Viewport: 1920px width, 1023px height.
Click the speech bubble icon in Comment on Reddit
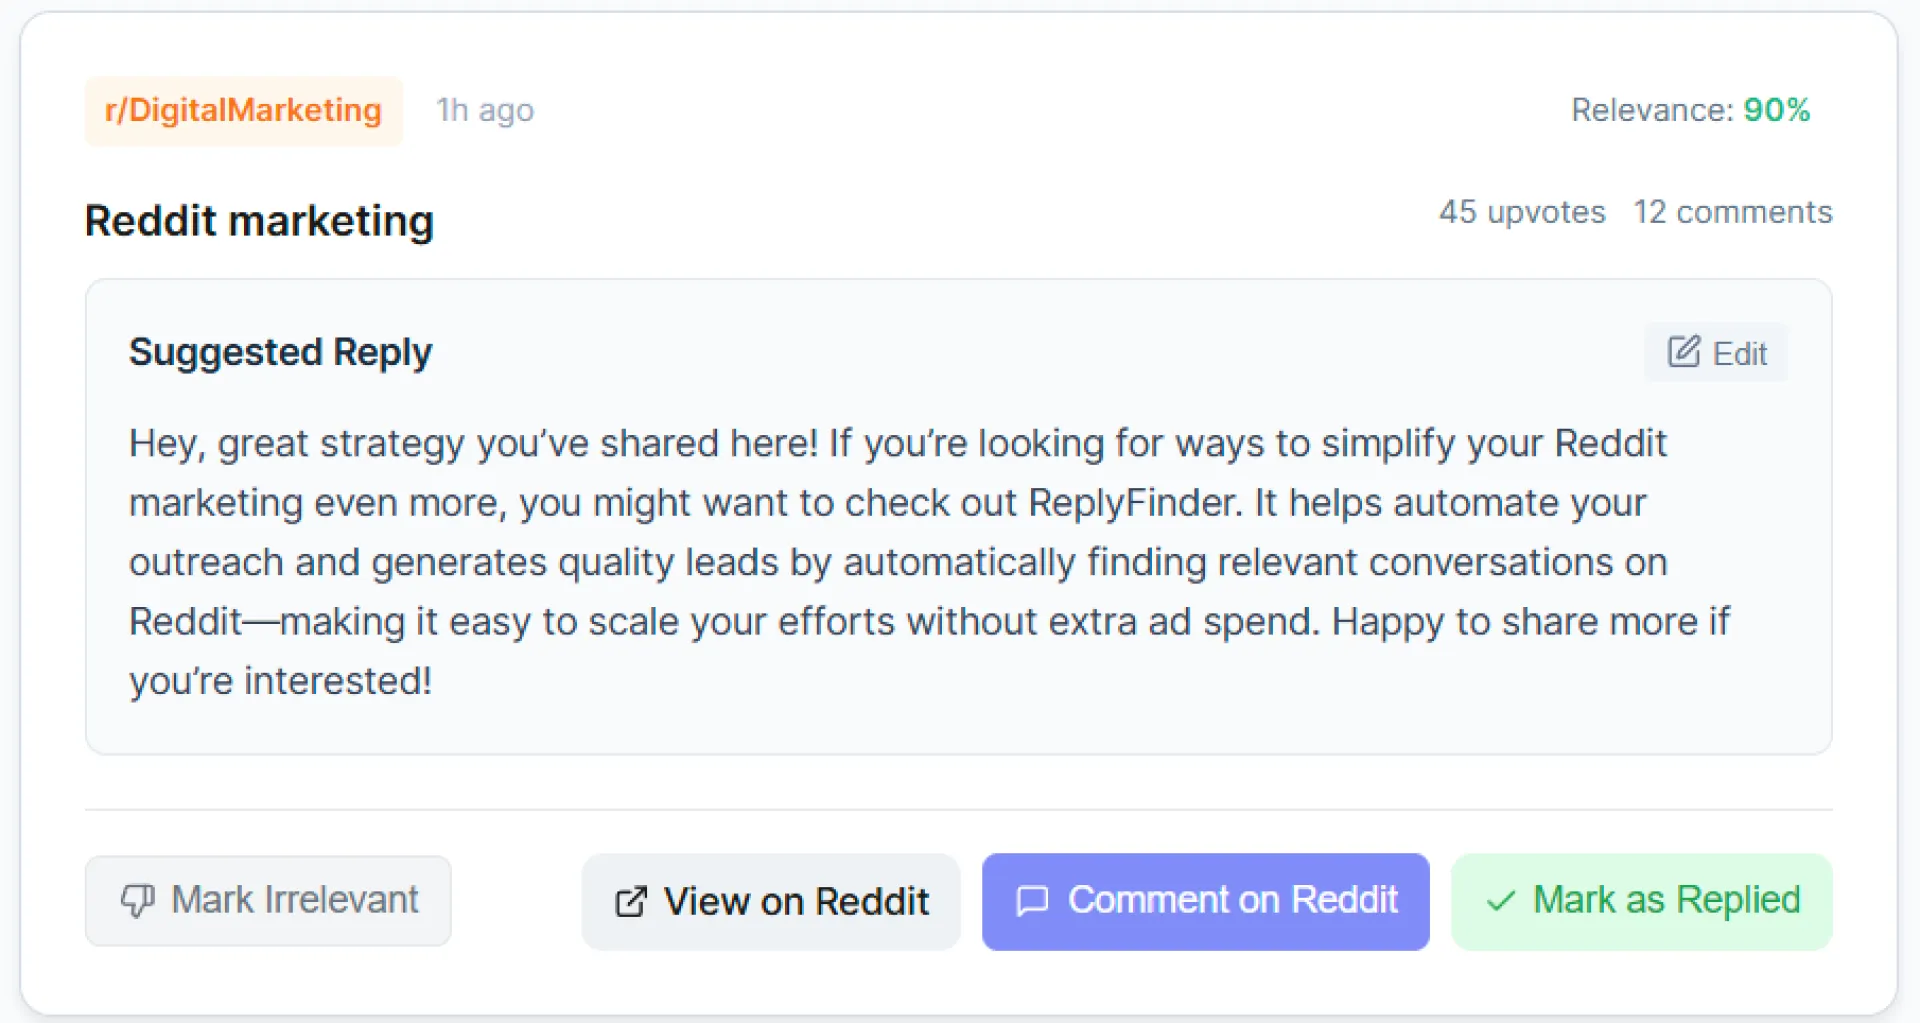click(x=1032, y=901)
